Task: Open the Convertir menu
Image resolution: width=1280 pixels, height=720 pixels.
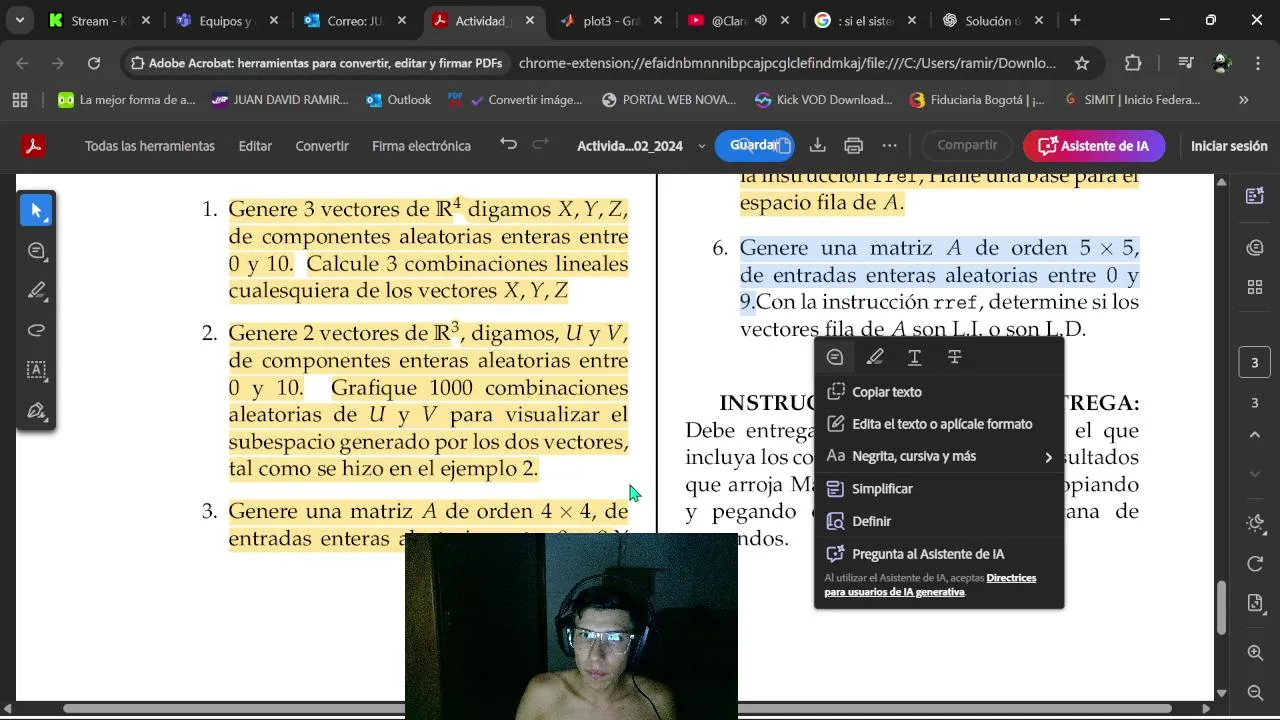Action: click(x=322, y=146)
